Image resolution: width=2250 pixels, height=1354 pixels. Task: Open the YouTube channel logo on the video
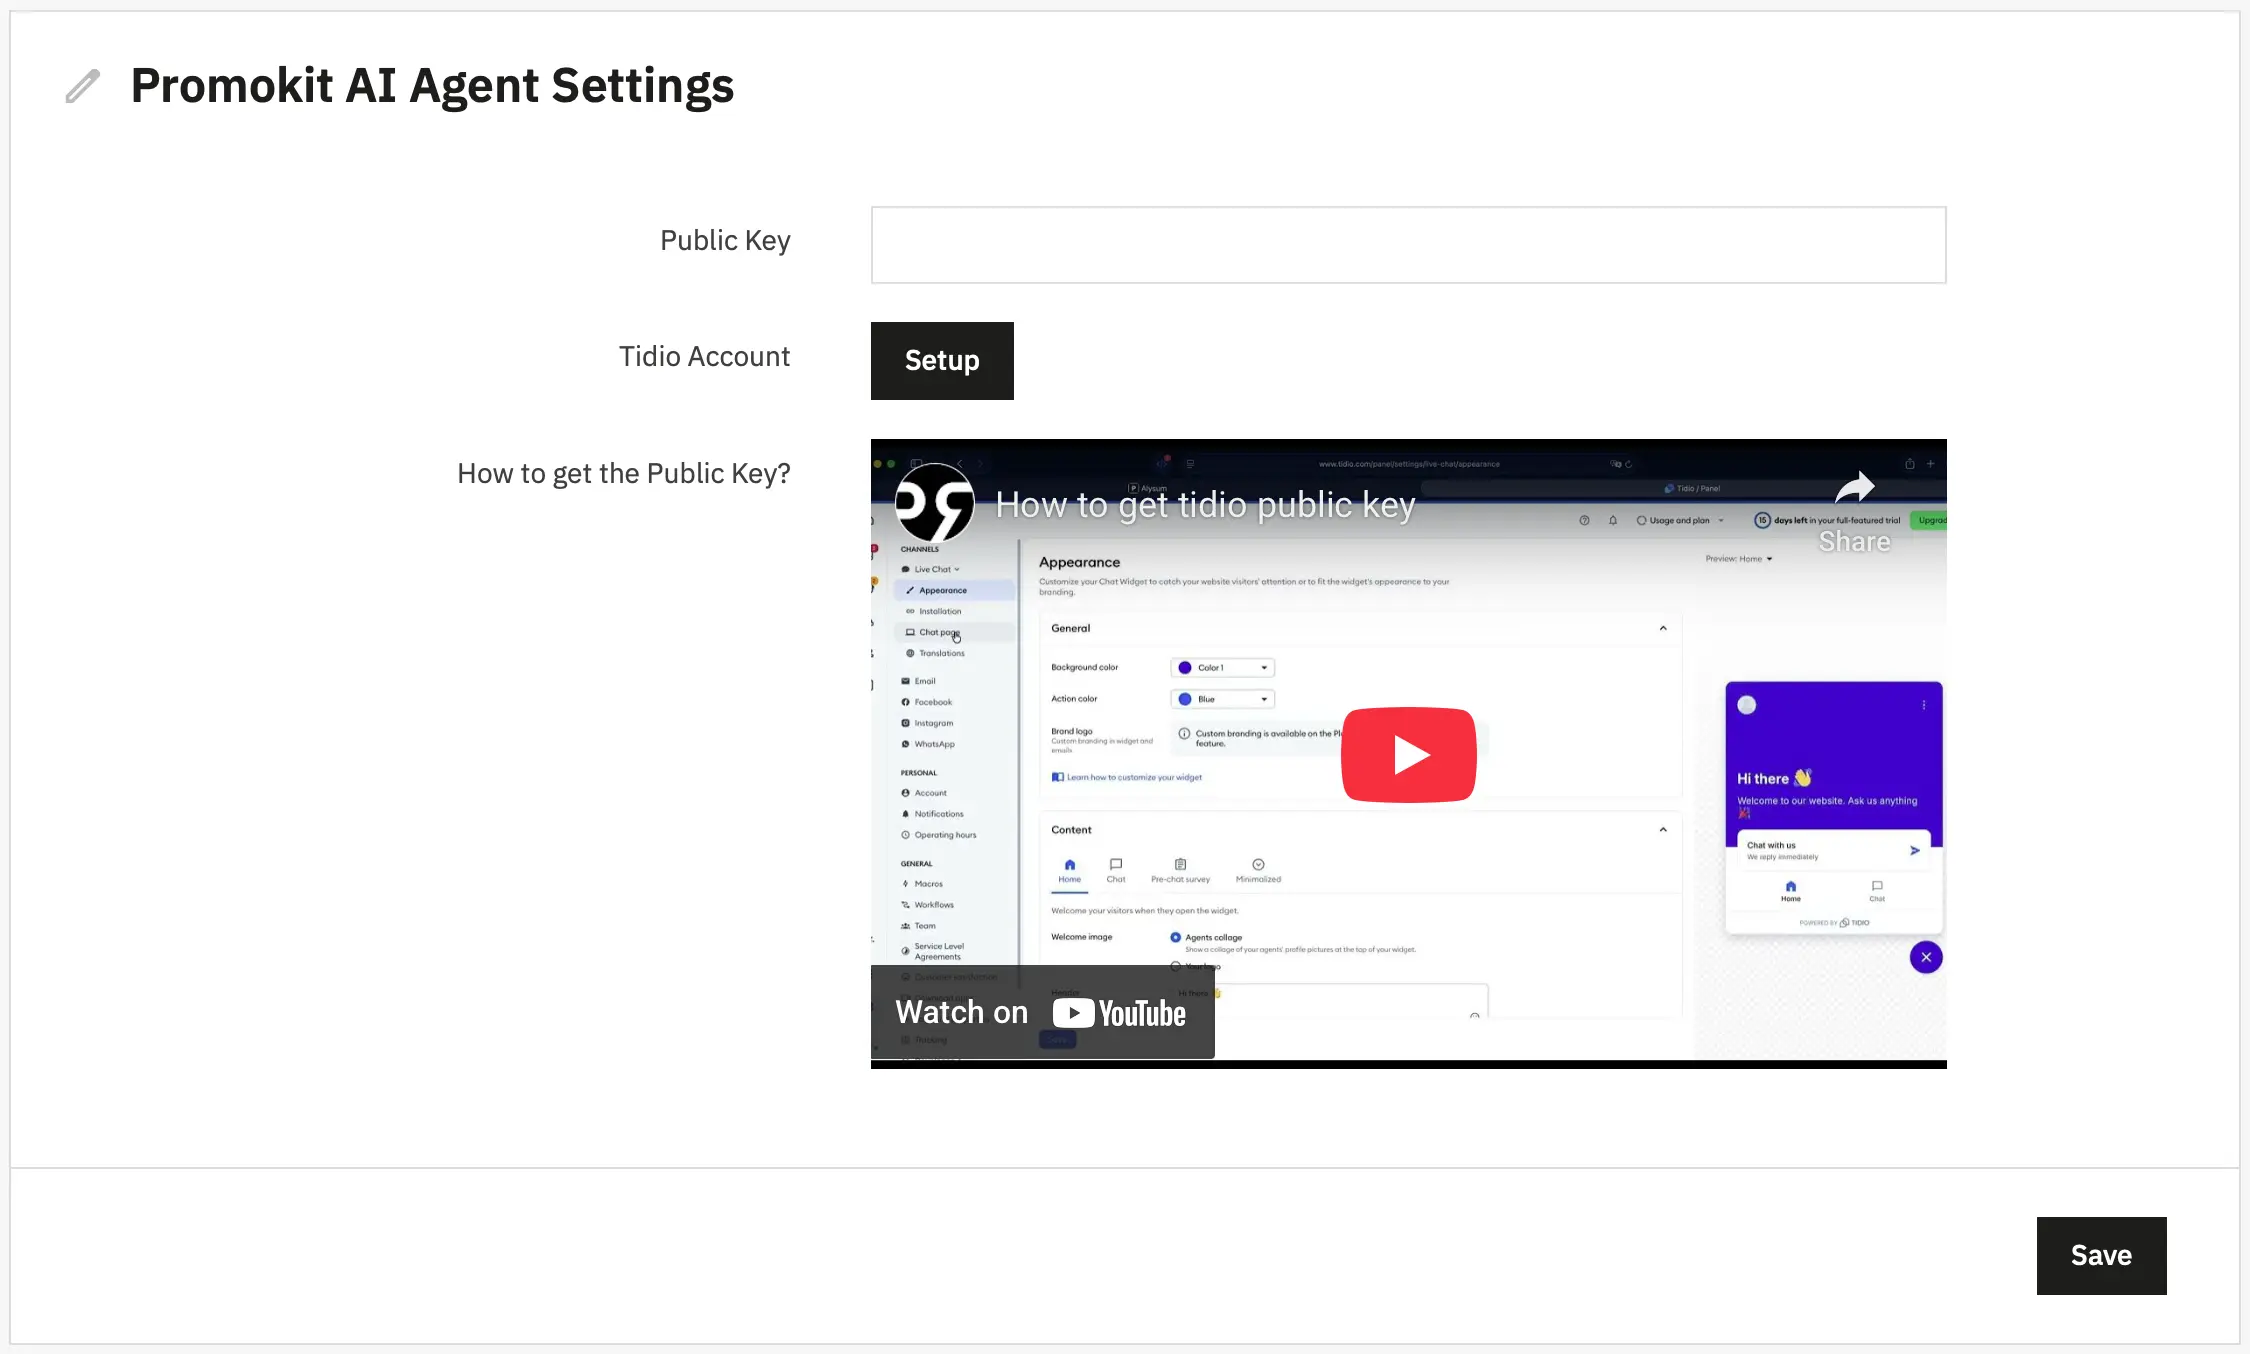tap(934, 503)
